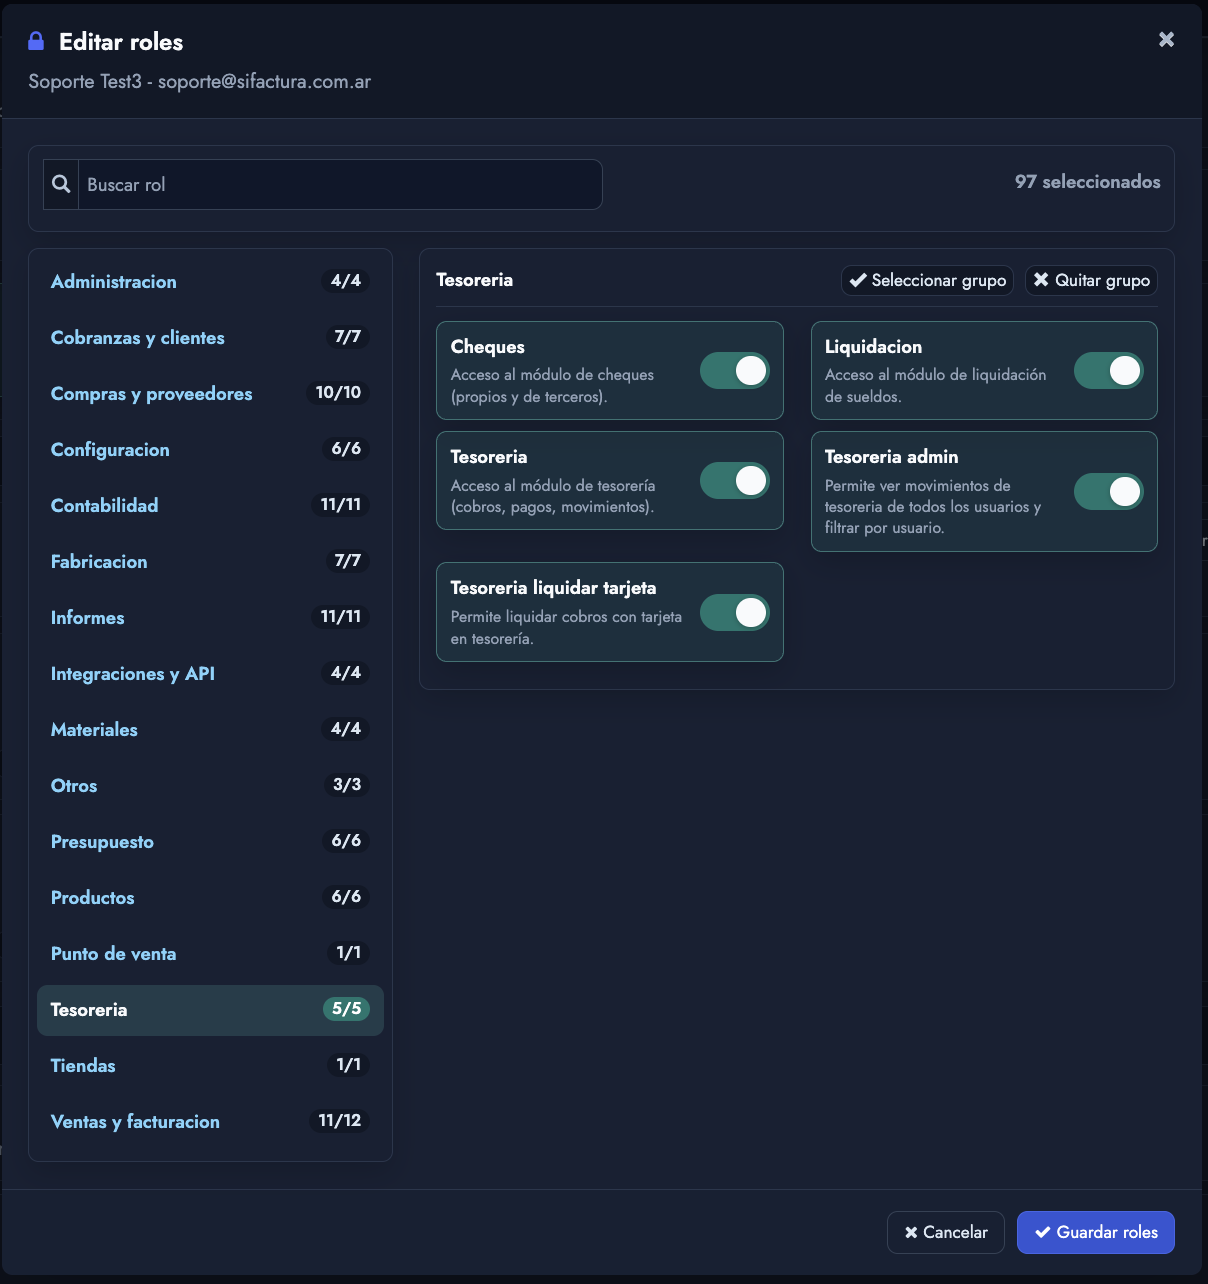Select Cobranzas y clientes category

[210, 337]
